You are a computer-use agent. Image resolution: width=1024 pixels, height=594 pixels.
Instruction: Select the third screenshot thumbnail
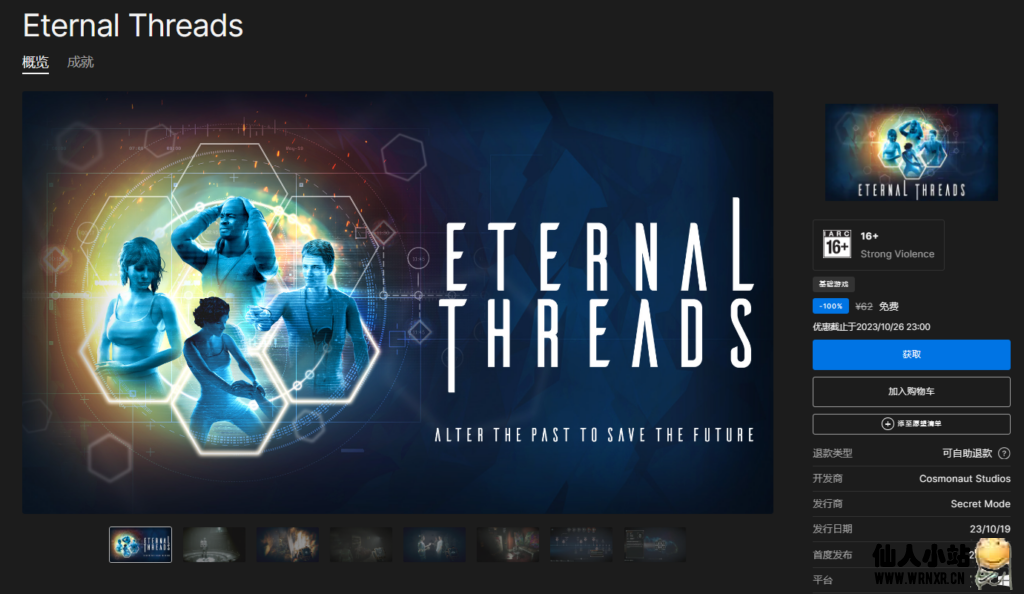tap(287, 544)
